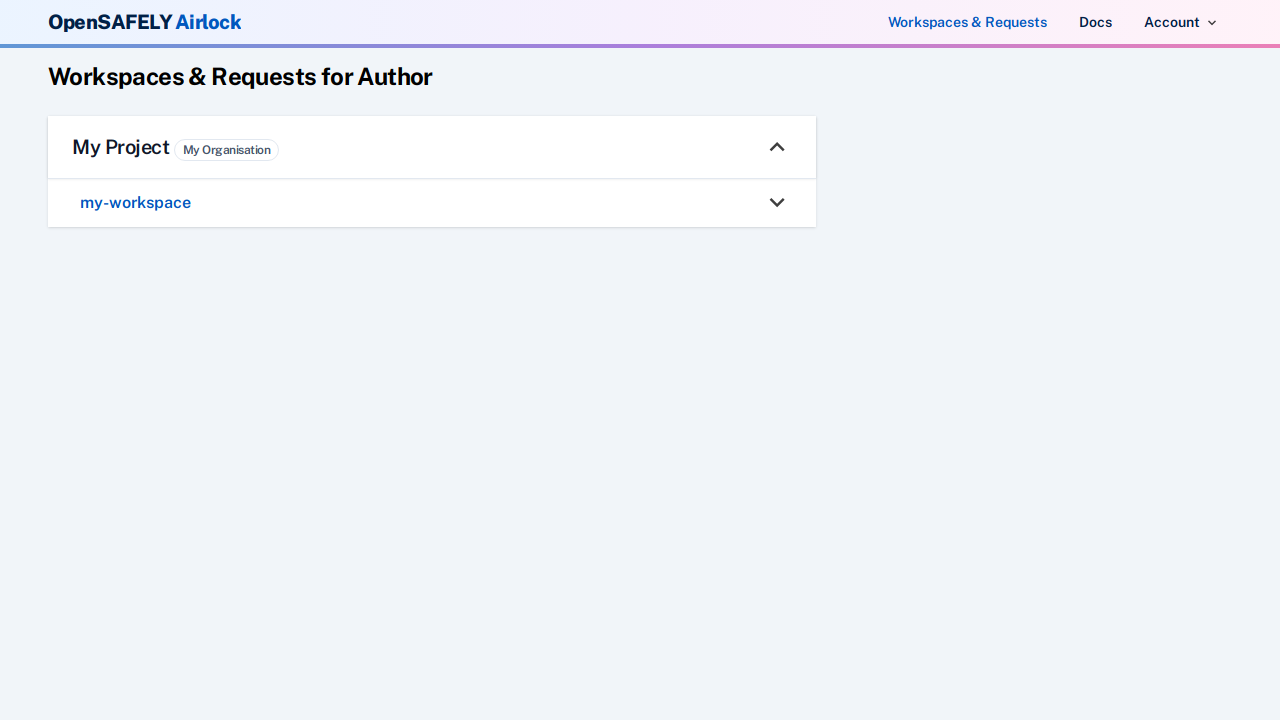1280x720 pixels.
Task: Open the Account dropdown menu
Action: click(1172, 22)
